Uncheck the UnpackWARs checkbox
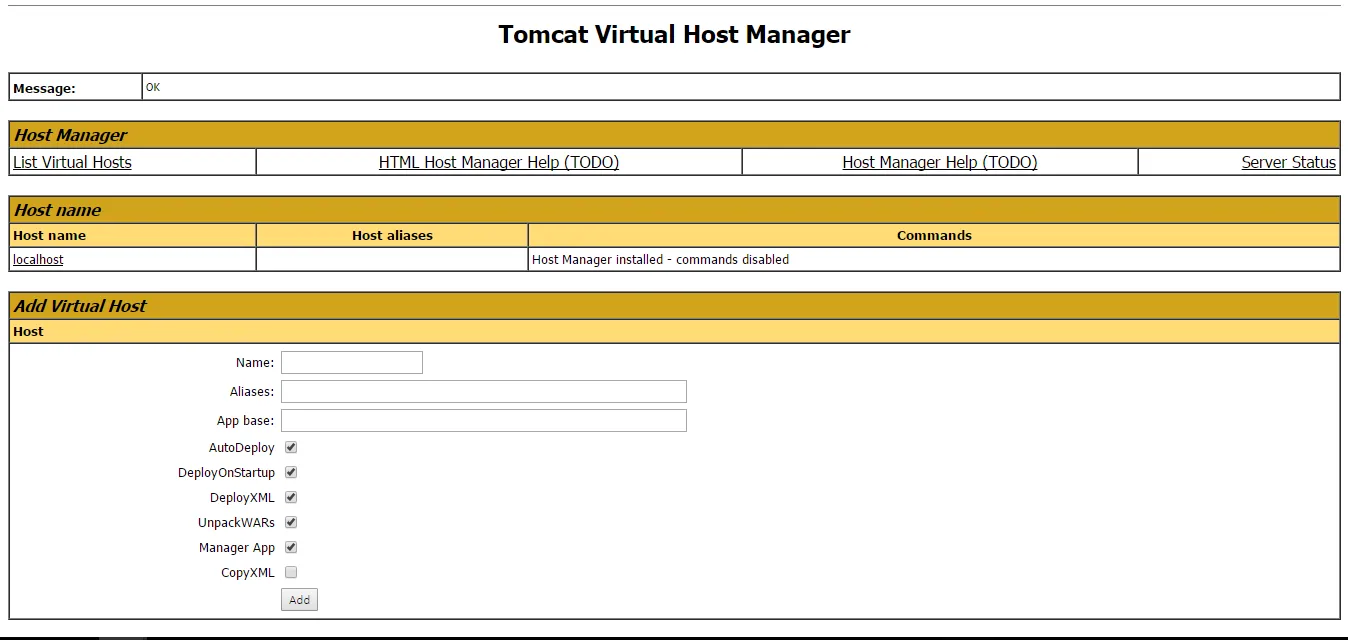This screenshot has width=1348, height=640. pos(291,522)
